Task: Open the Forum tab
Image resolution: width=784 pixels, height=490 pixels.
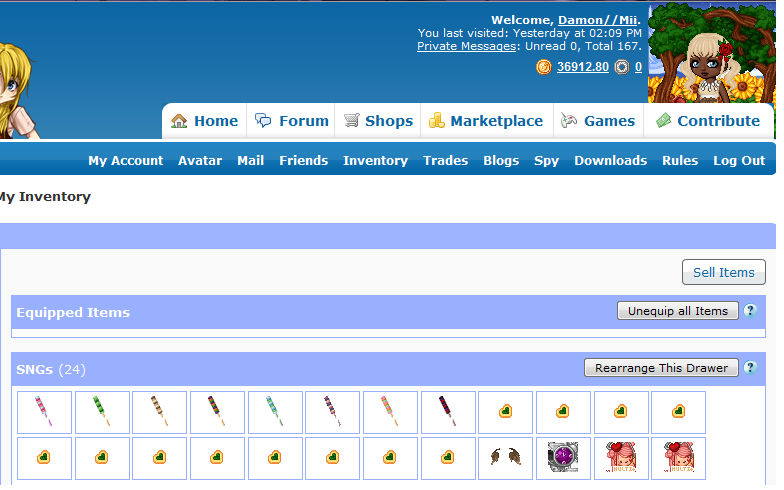Action: pyautogui.click(x=292, y=121)
